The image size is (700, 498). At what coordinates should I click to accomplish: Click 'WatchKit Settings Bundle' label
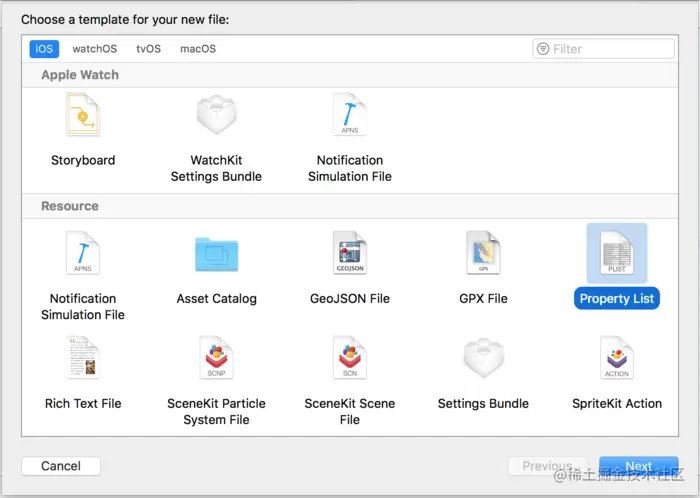pyautogui.click(x=217, y=168)
